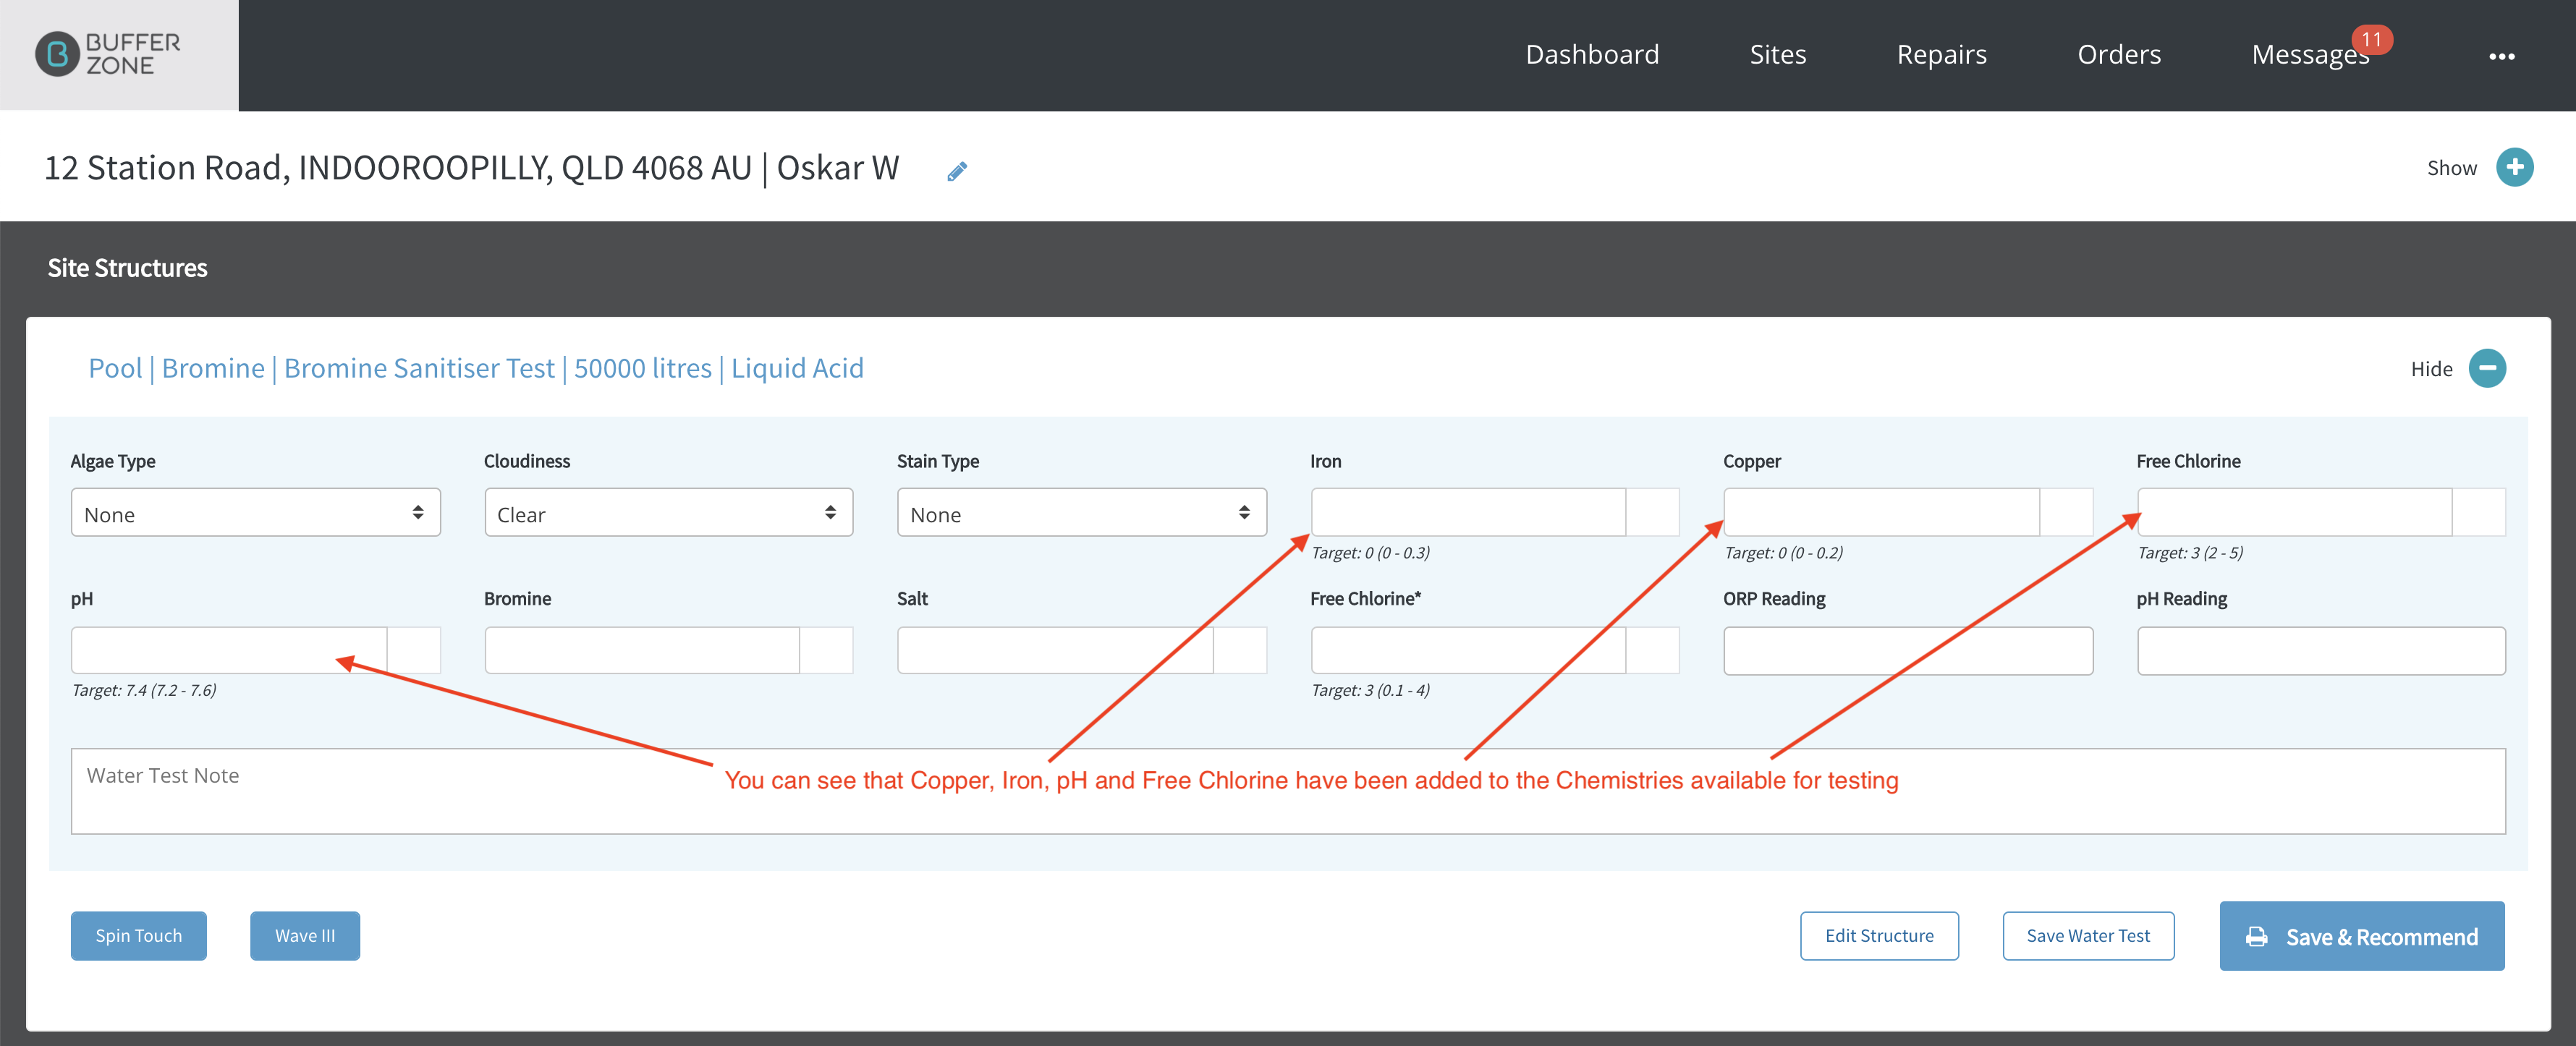This screenshot has width=2576, height=1046.
Task: Click printer icon on Save & Recommend
Action: [x=2257, y=936]
